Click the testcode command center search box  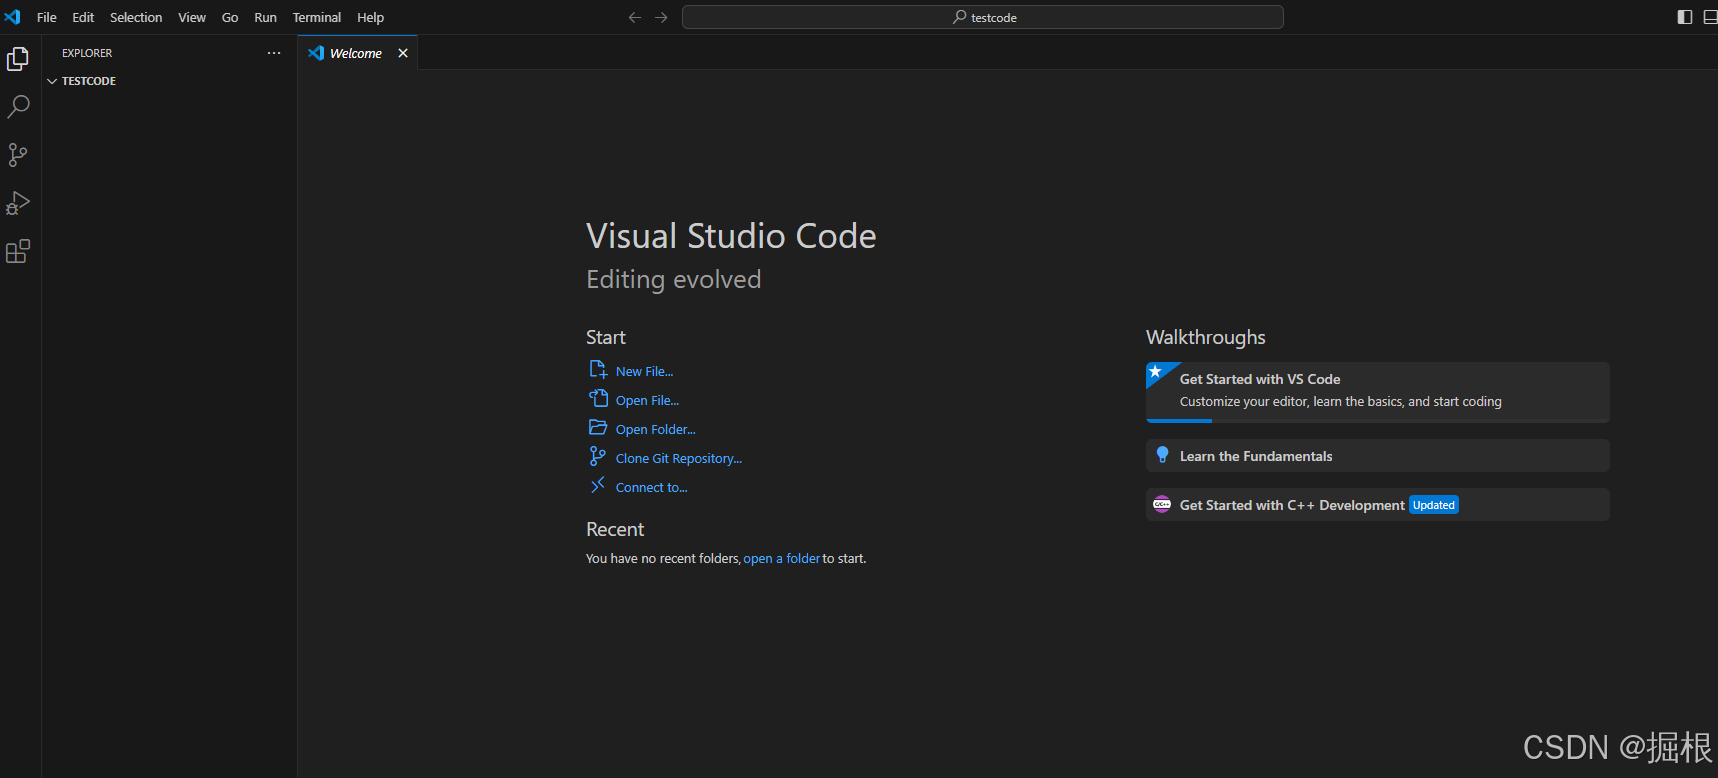click(983, 17)
